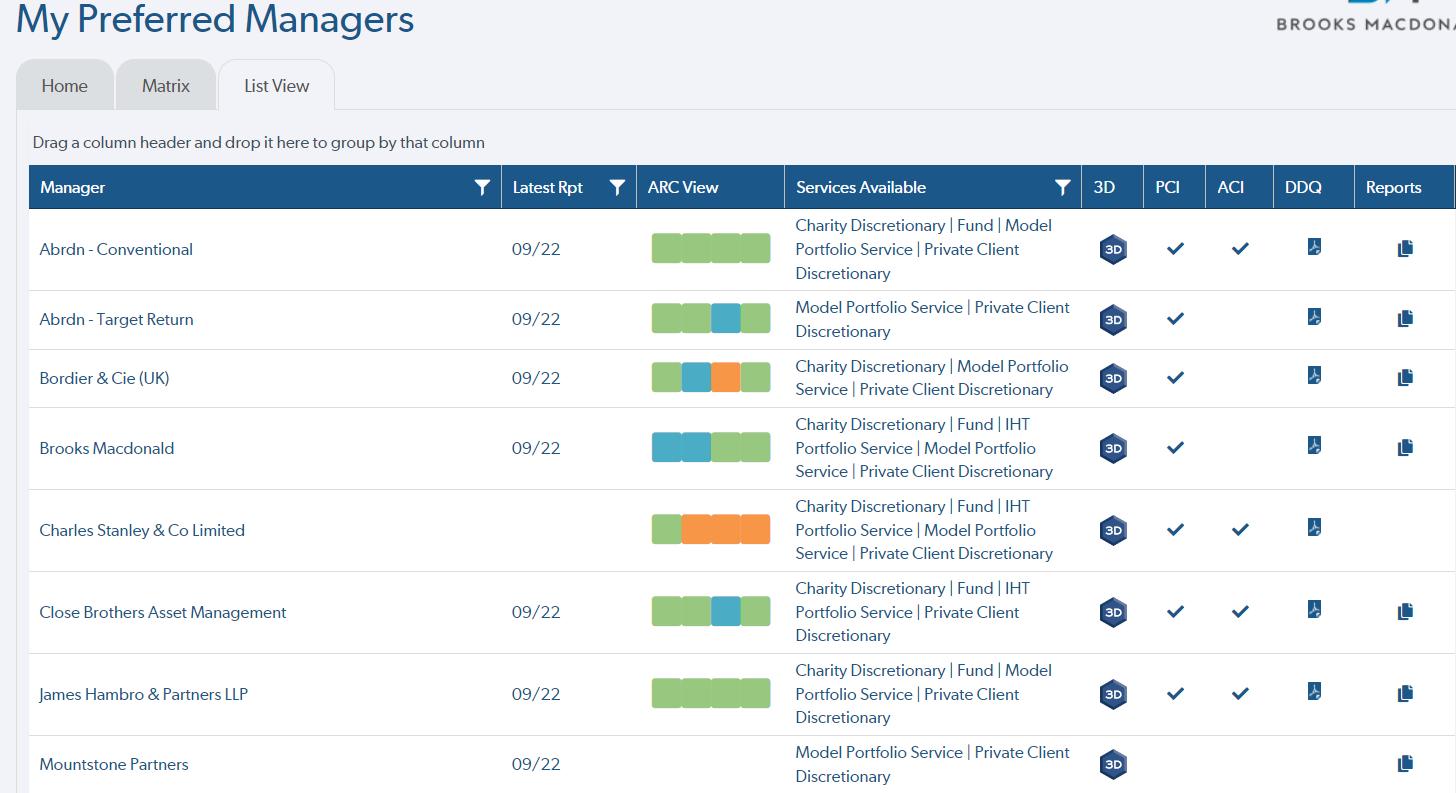Viewport: 1456px width, 793px height.
Task: Click services available text for Bordier & Cie (UK)
Action: 932,378
